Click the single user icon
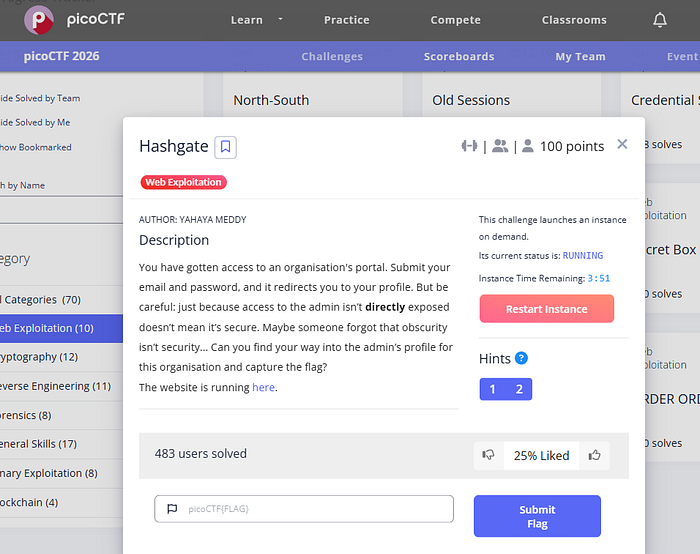This screenshot has width=700, height=554. tap(528, 146)
